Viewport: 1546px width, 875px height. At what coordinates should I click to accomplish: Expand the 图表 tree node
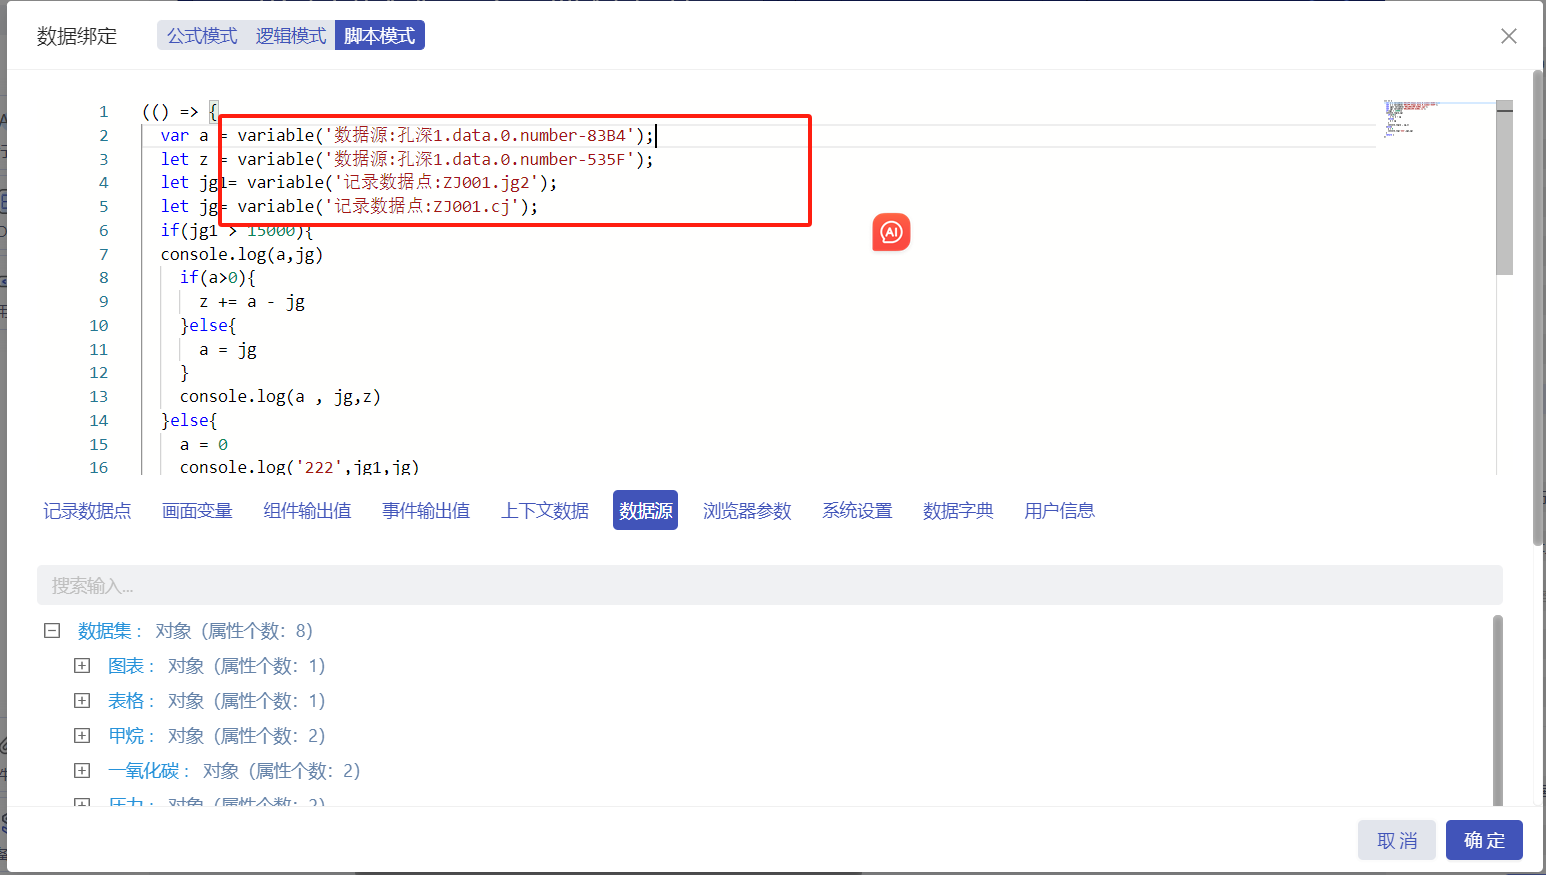pos(82,666)
